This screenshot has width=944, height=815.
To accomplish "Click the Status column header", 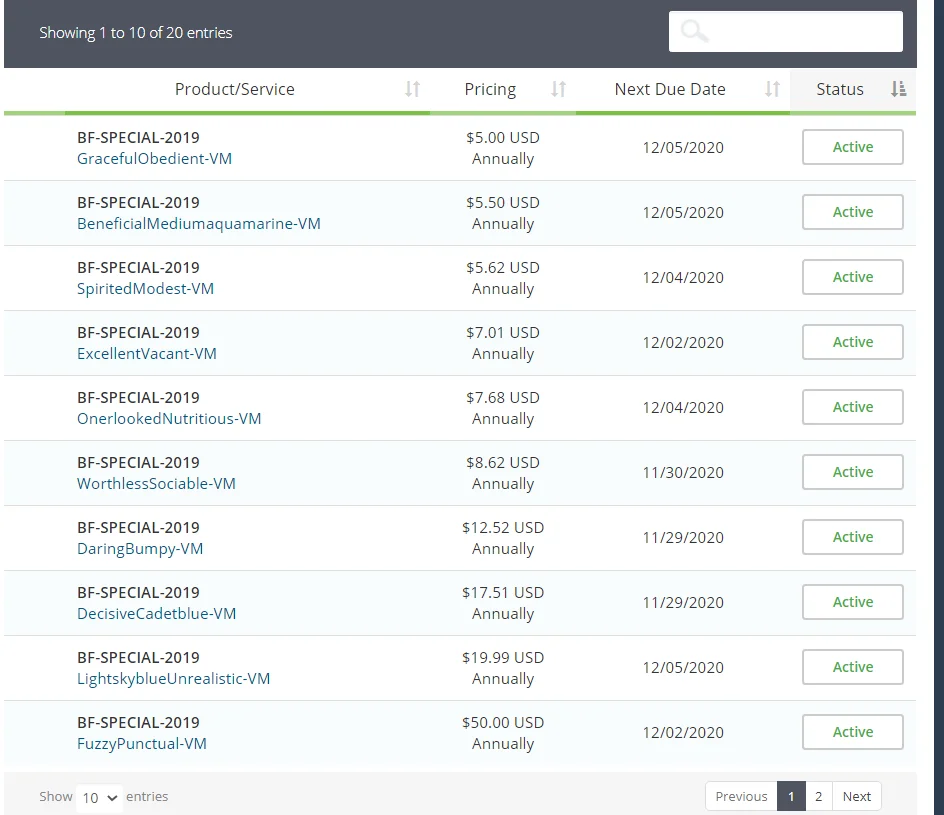I will [852, 89].
